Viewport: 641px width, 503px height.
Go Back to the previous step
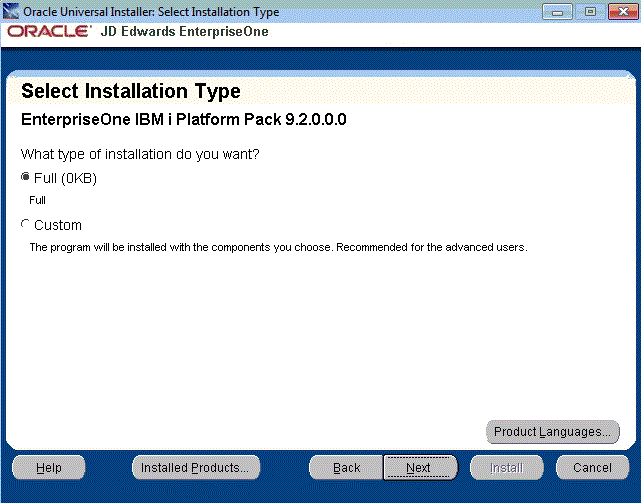pos(346,467)
